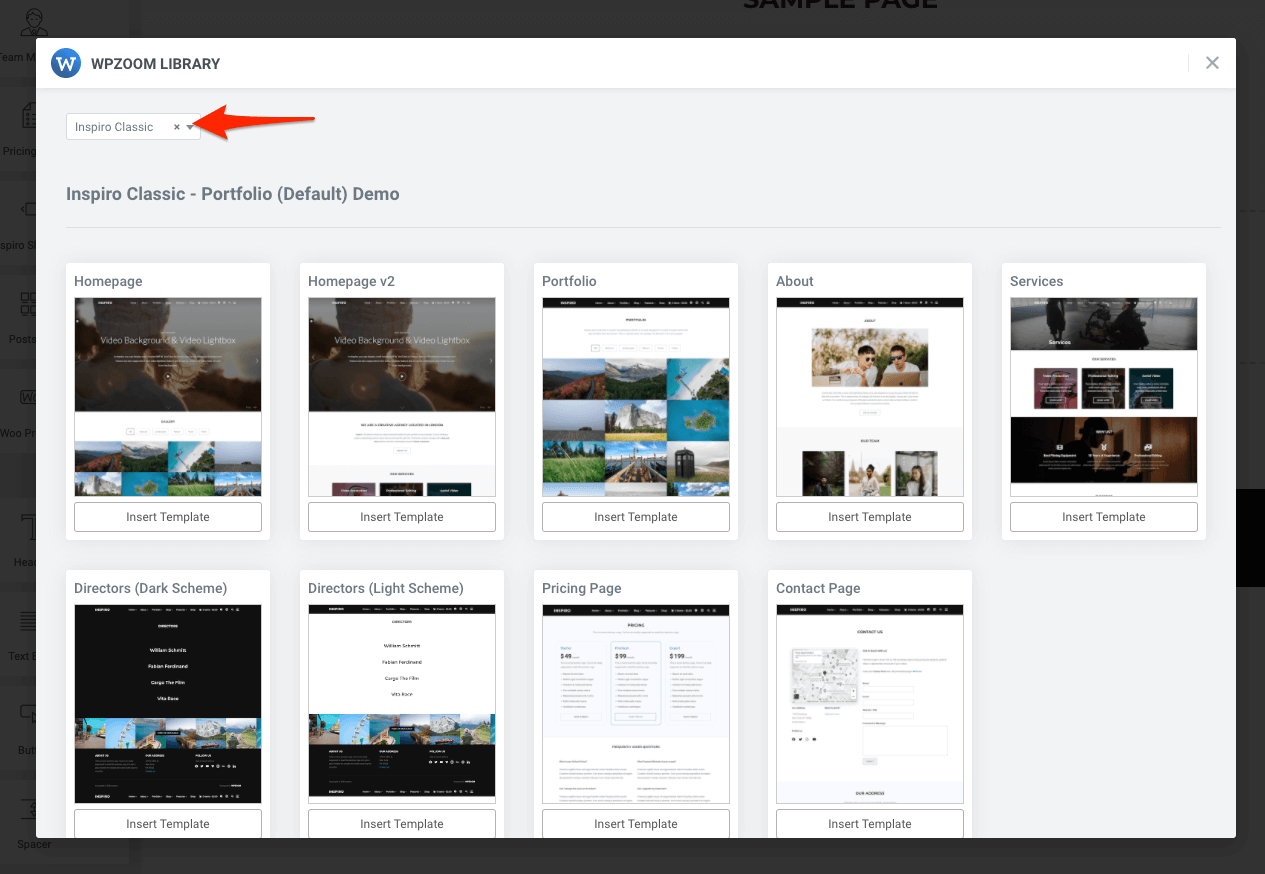
Task: Click the Directors (Light Scheme) title
Action: (386, 588)
